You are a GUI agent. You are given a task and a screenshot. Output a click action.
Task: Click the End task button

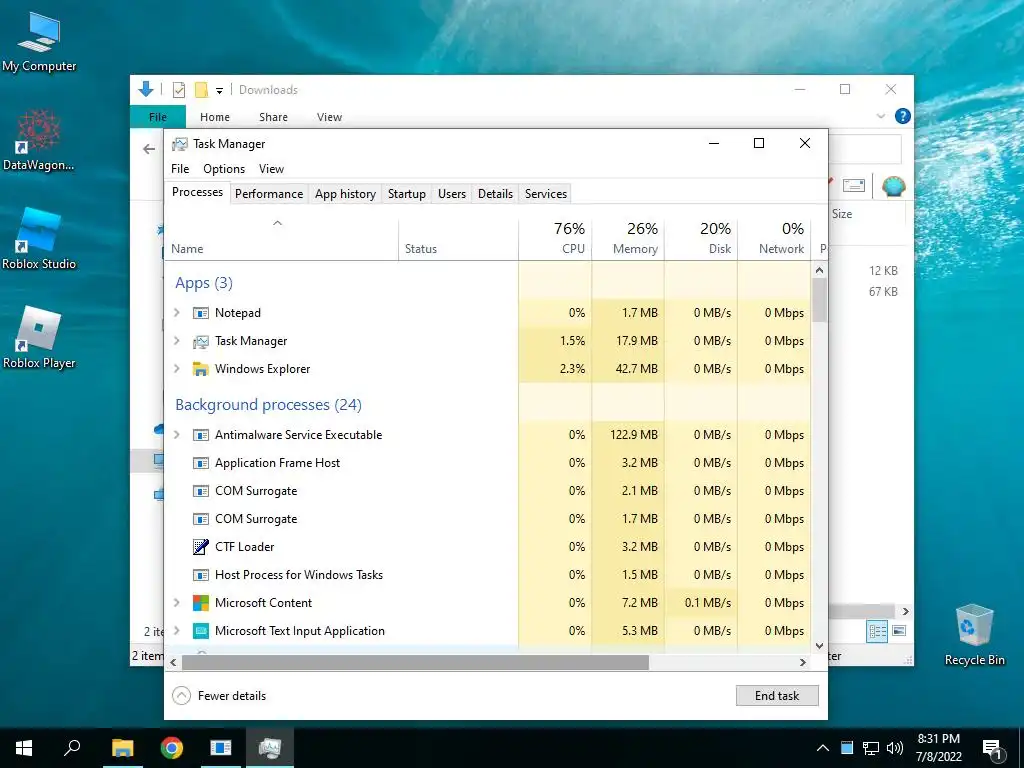coord(777,696)
